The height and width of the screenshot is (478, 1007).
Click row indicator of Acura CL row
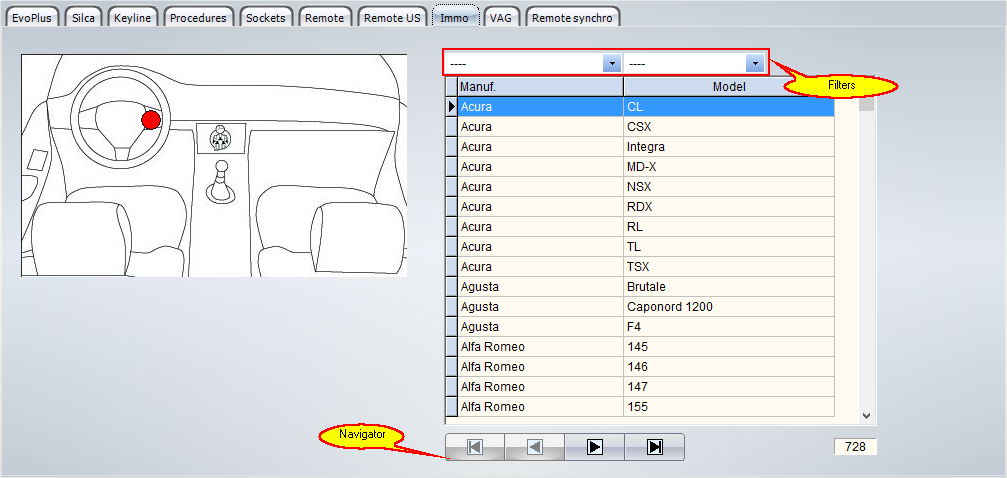(x=451, y=107)
